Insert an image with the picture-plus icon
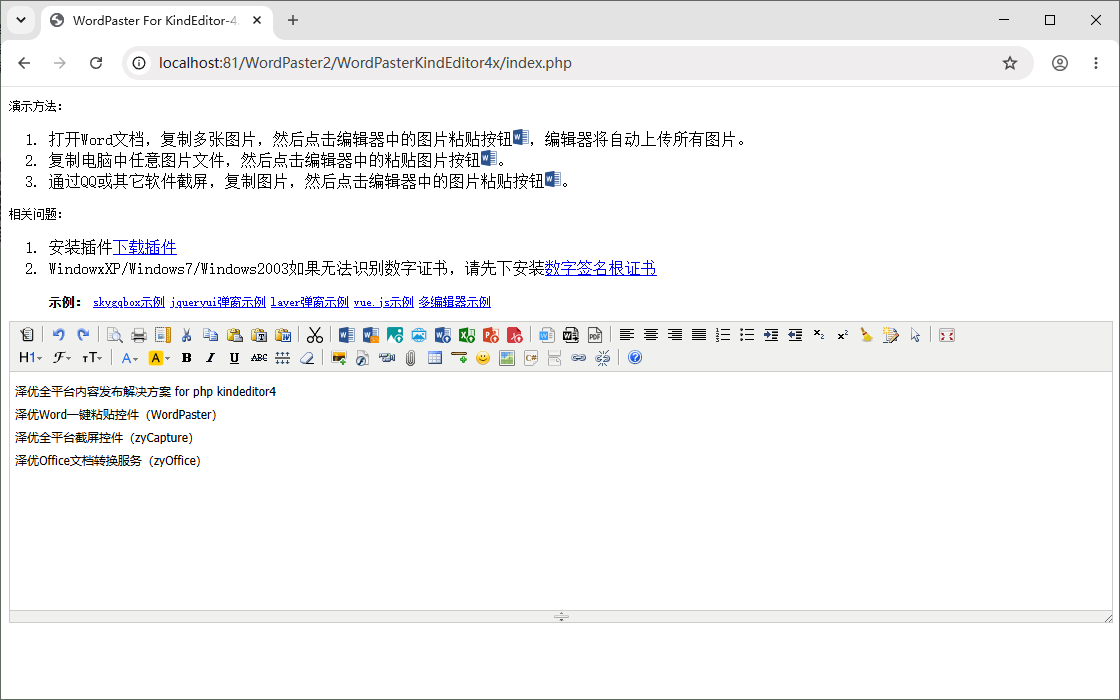 click(339, 358)
